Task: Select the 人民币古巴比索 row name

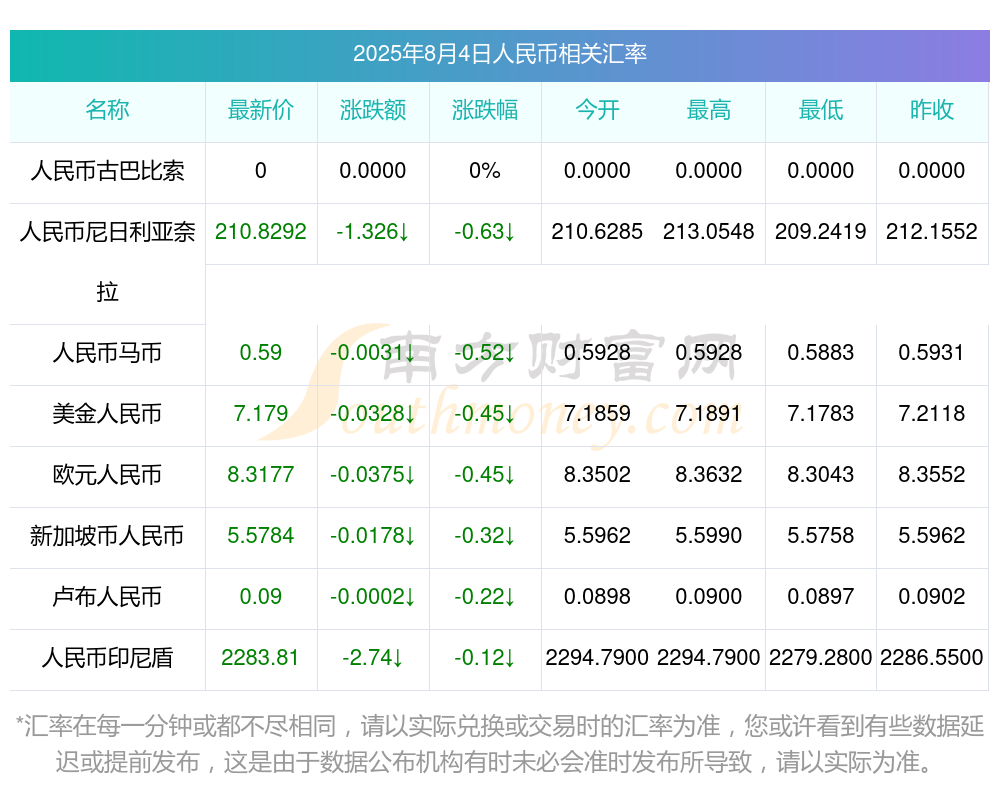Action: click(x=107, y=171)
